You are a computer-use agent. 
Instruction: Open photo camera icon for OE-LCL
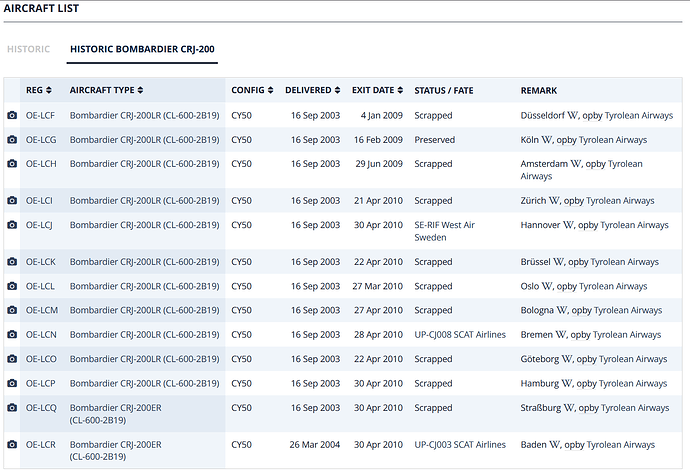[12, 286]
